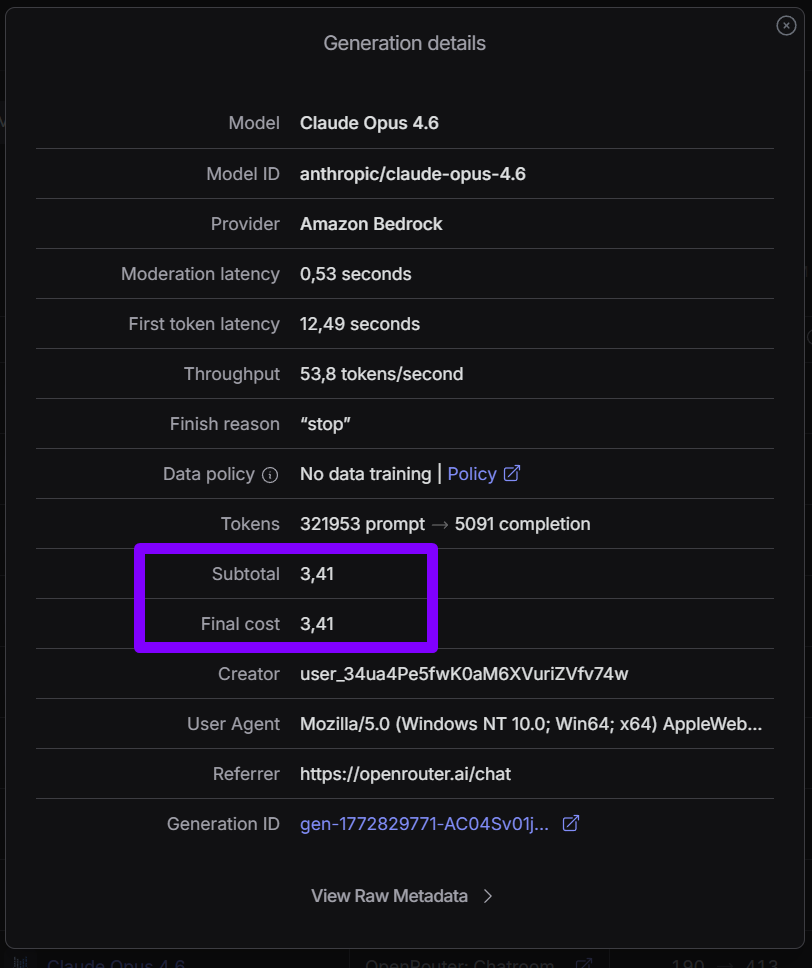Click the Tokens prompt and completion count
This screenshot has height=968, width=812.
click(x=445, y=524)
